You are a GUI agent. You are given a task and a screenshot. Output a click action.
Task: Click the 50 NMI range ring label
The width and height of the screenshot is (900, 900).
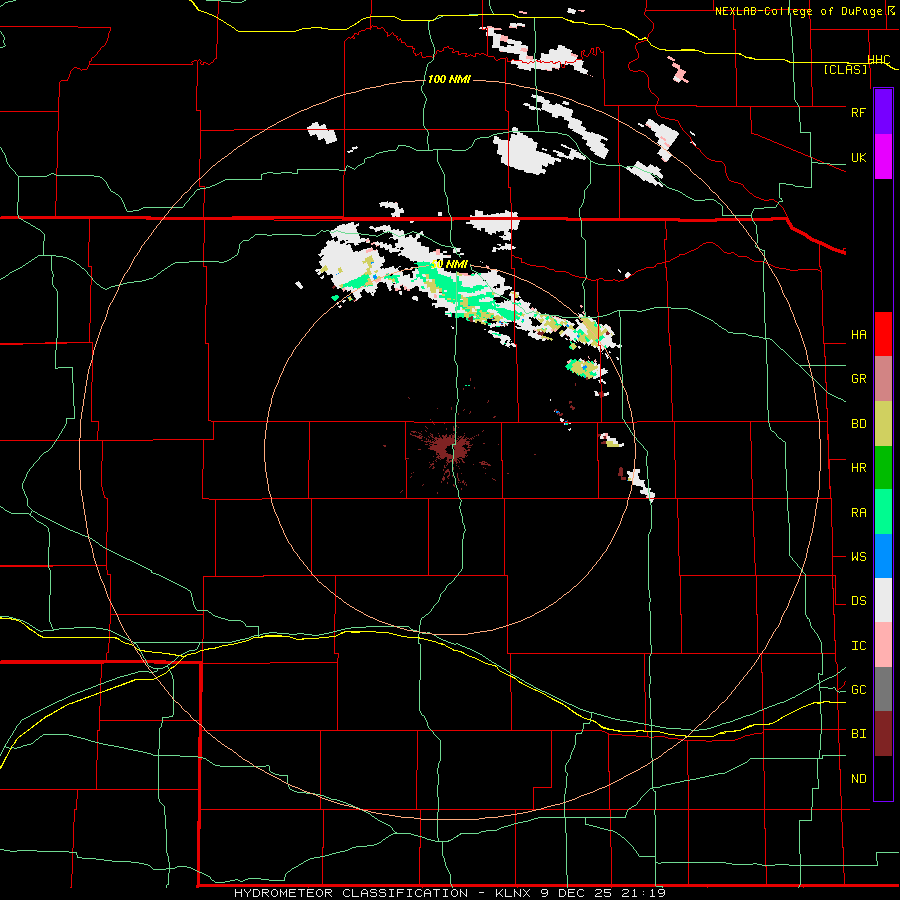pyautogui.click(x=449, y=265)
